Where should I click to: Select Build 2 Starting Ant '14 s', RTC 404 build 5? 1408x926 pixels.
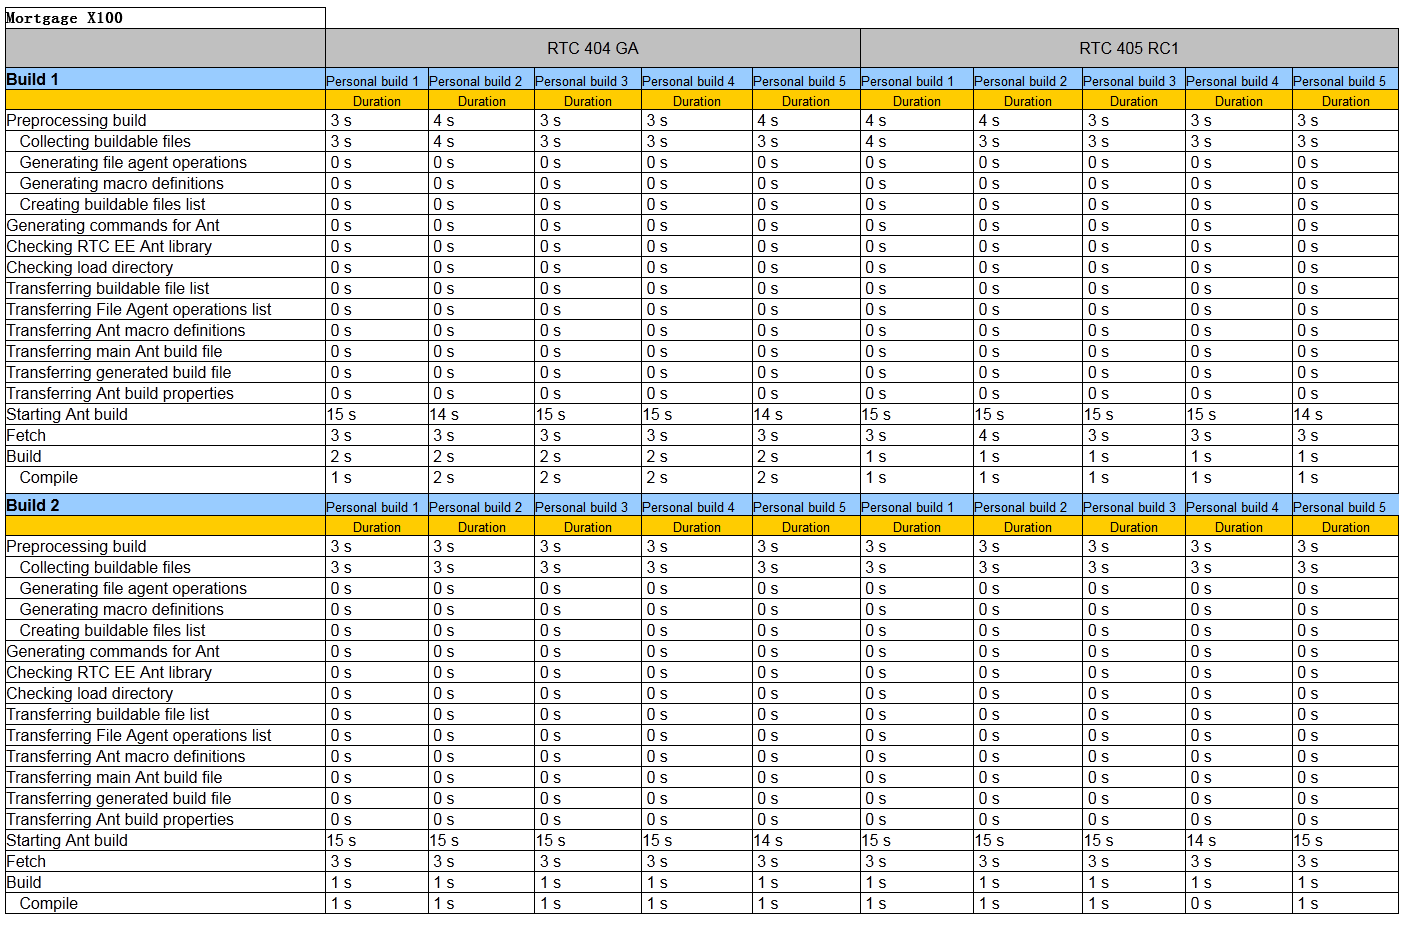pos(768,840)
